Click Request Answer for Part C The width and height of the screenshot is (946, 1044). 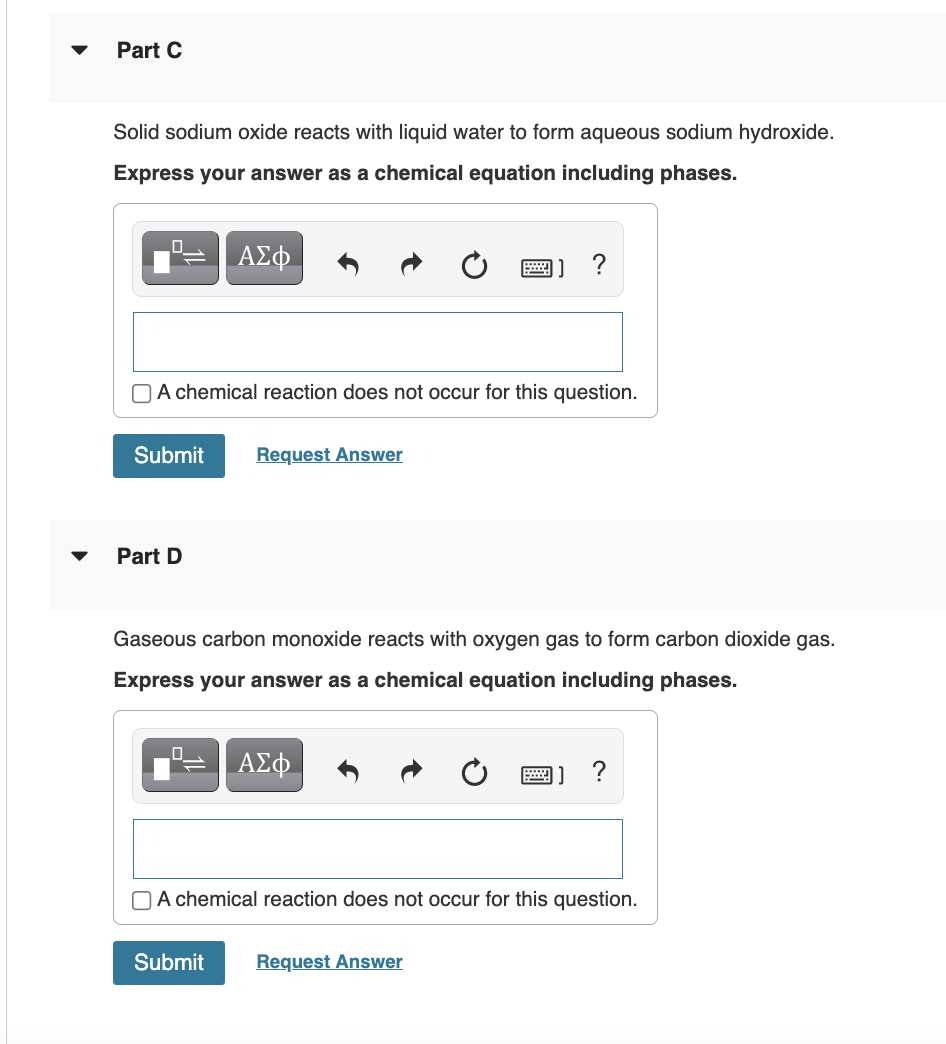click(x=329, y=454)
